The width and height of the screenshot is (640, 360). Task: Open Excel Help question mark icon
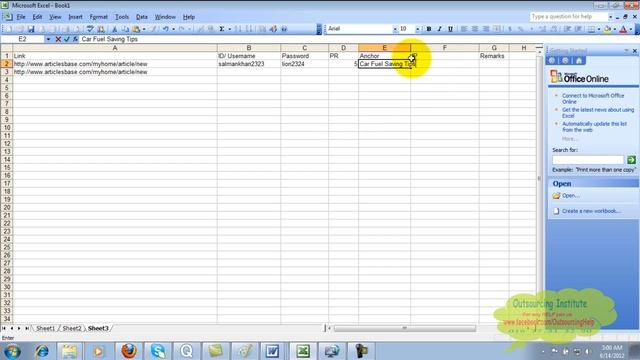pyautogui.click(x=284, y=29)
